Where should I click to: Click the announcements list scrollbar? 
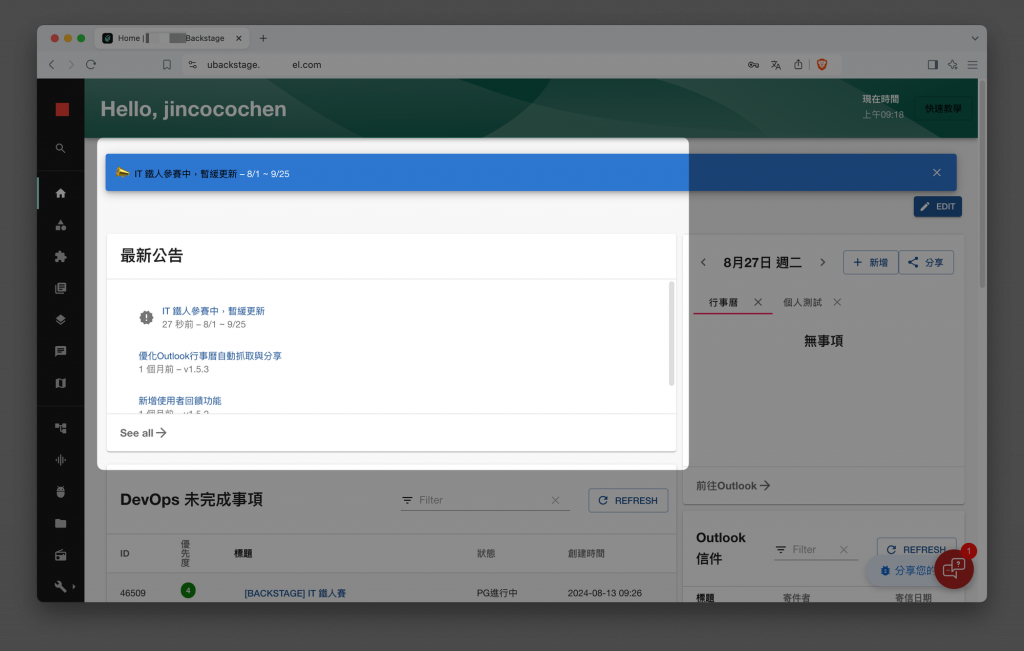(x=671, y=334)
